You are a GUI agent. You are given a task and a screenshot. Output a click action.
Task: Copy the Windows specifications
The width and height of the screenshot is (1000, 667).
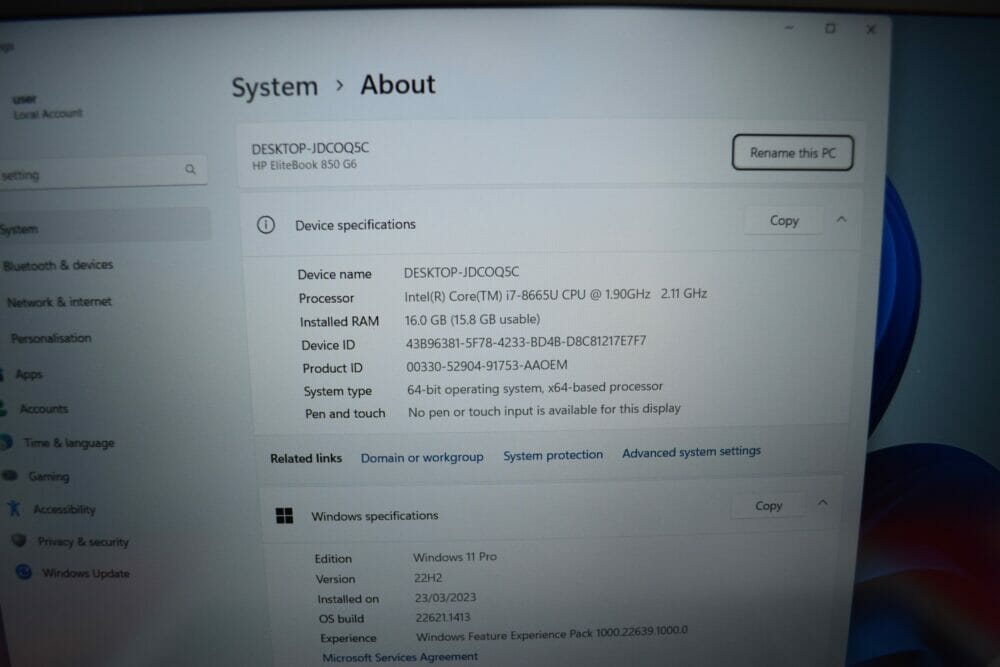(x=768, y=506)
